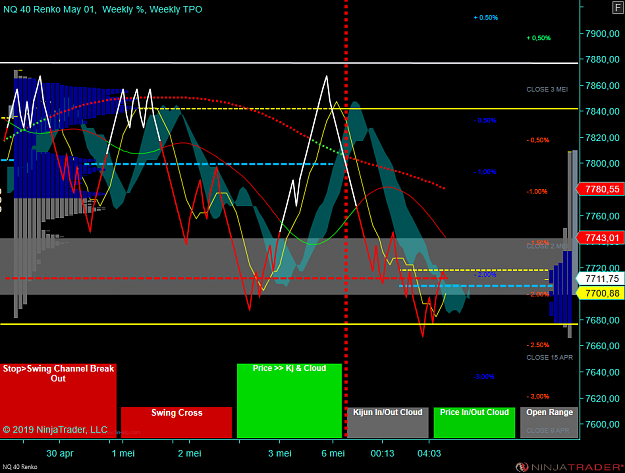Viewport: 625px width, 473px height.
Task: Click the NinjaTrader logo
Action: tap(569, 467)
